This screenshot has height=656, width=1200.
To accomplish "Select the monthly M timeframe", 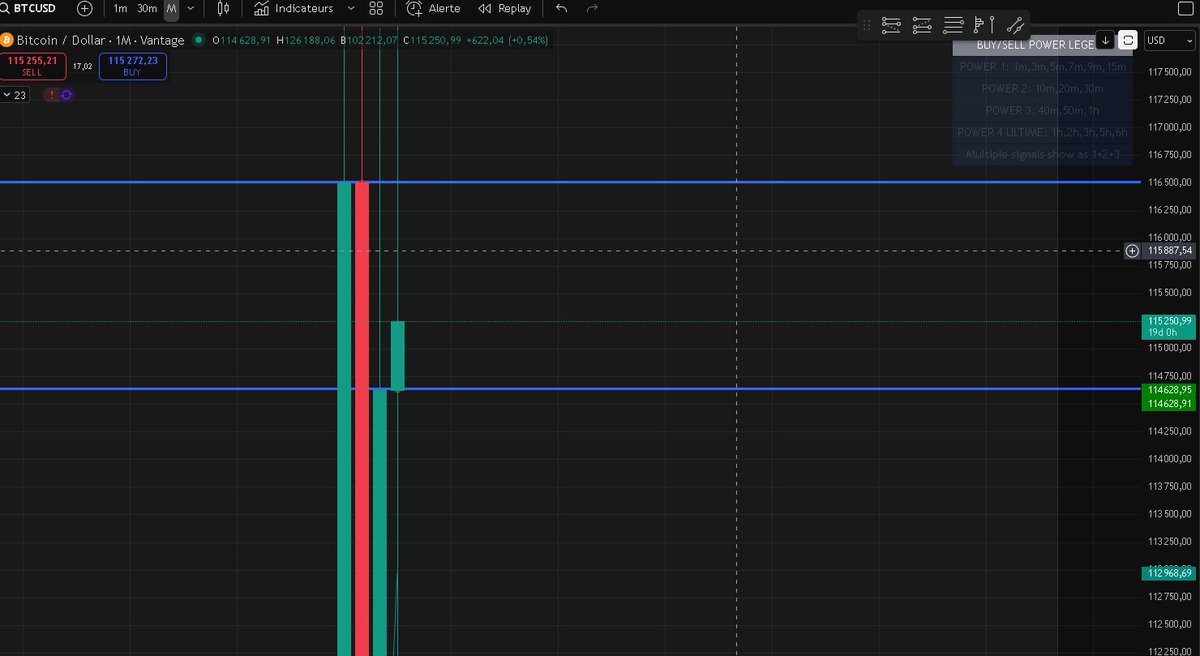I will [171, 8].
